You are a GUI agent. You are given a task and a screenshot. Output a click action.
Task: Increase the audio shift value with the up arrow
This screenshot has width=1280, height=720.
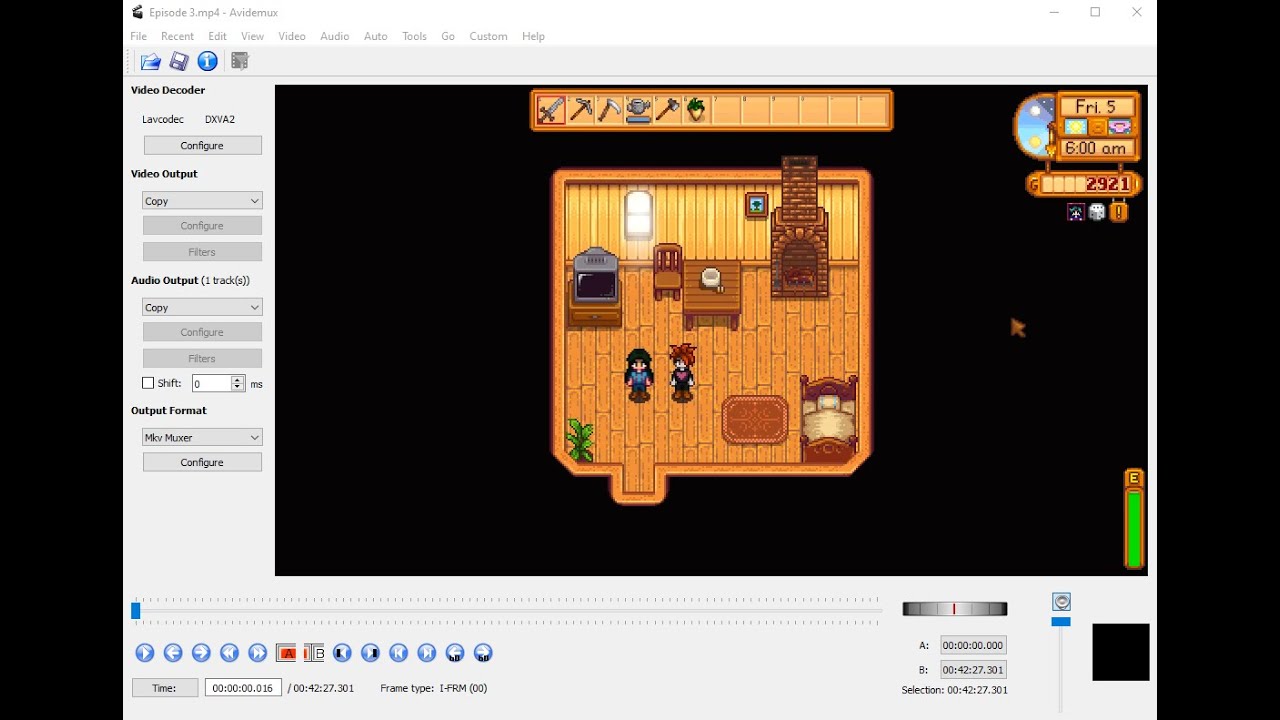pyautogui.click(x=238, y=379)
